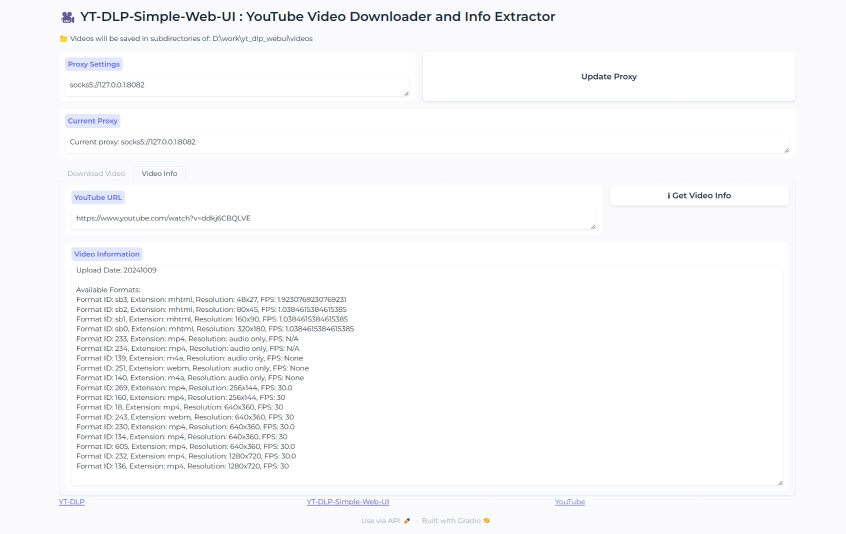Image resolution: width=846 pixels, height=534 pixels.
Task: Open the YT-DLP link
Action: tap(72, 502)
